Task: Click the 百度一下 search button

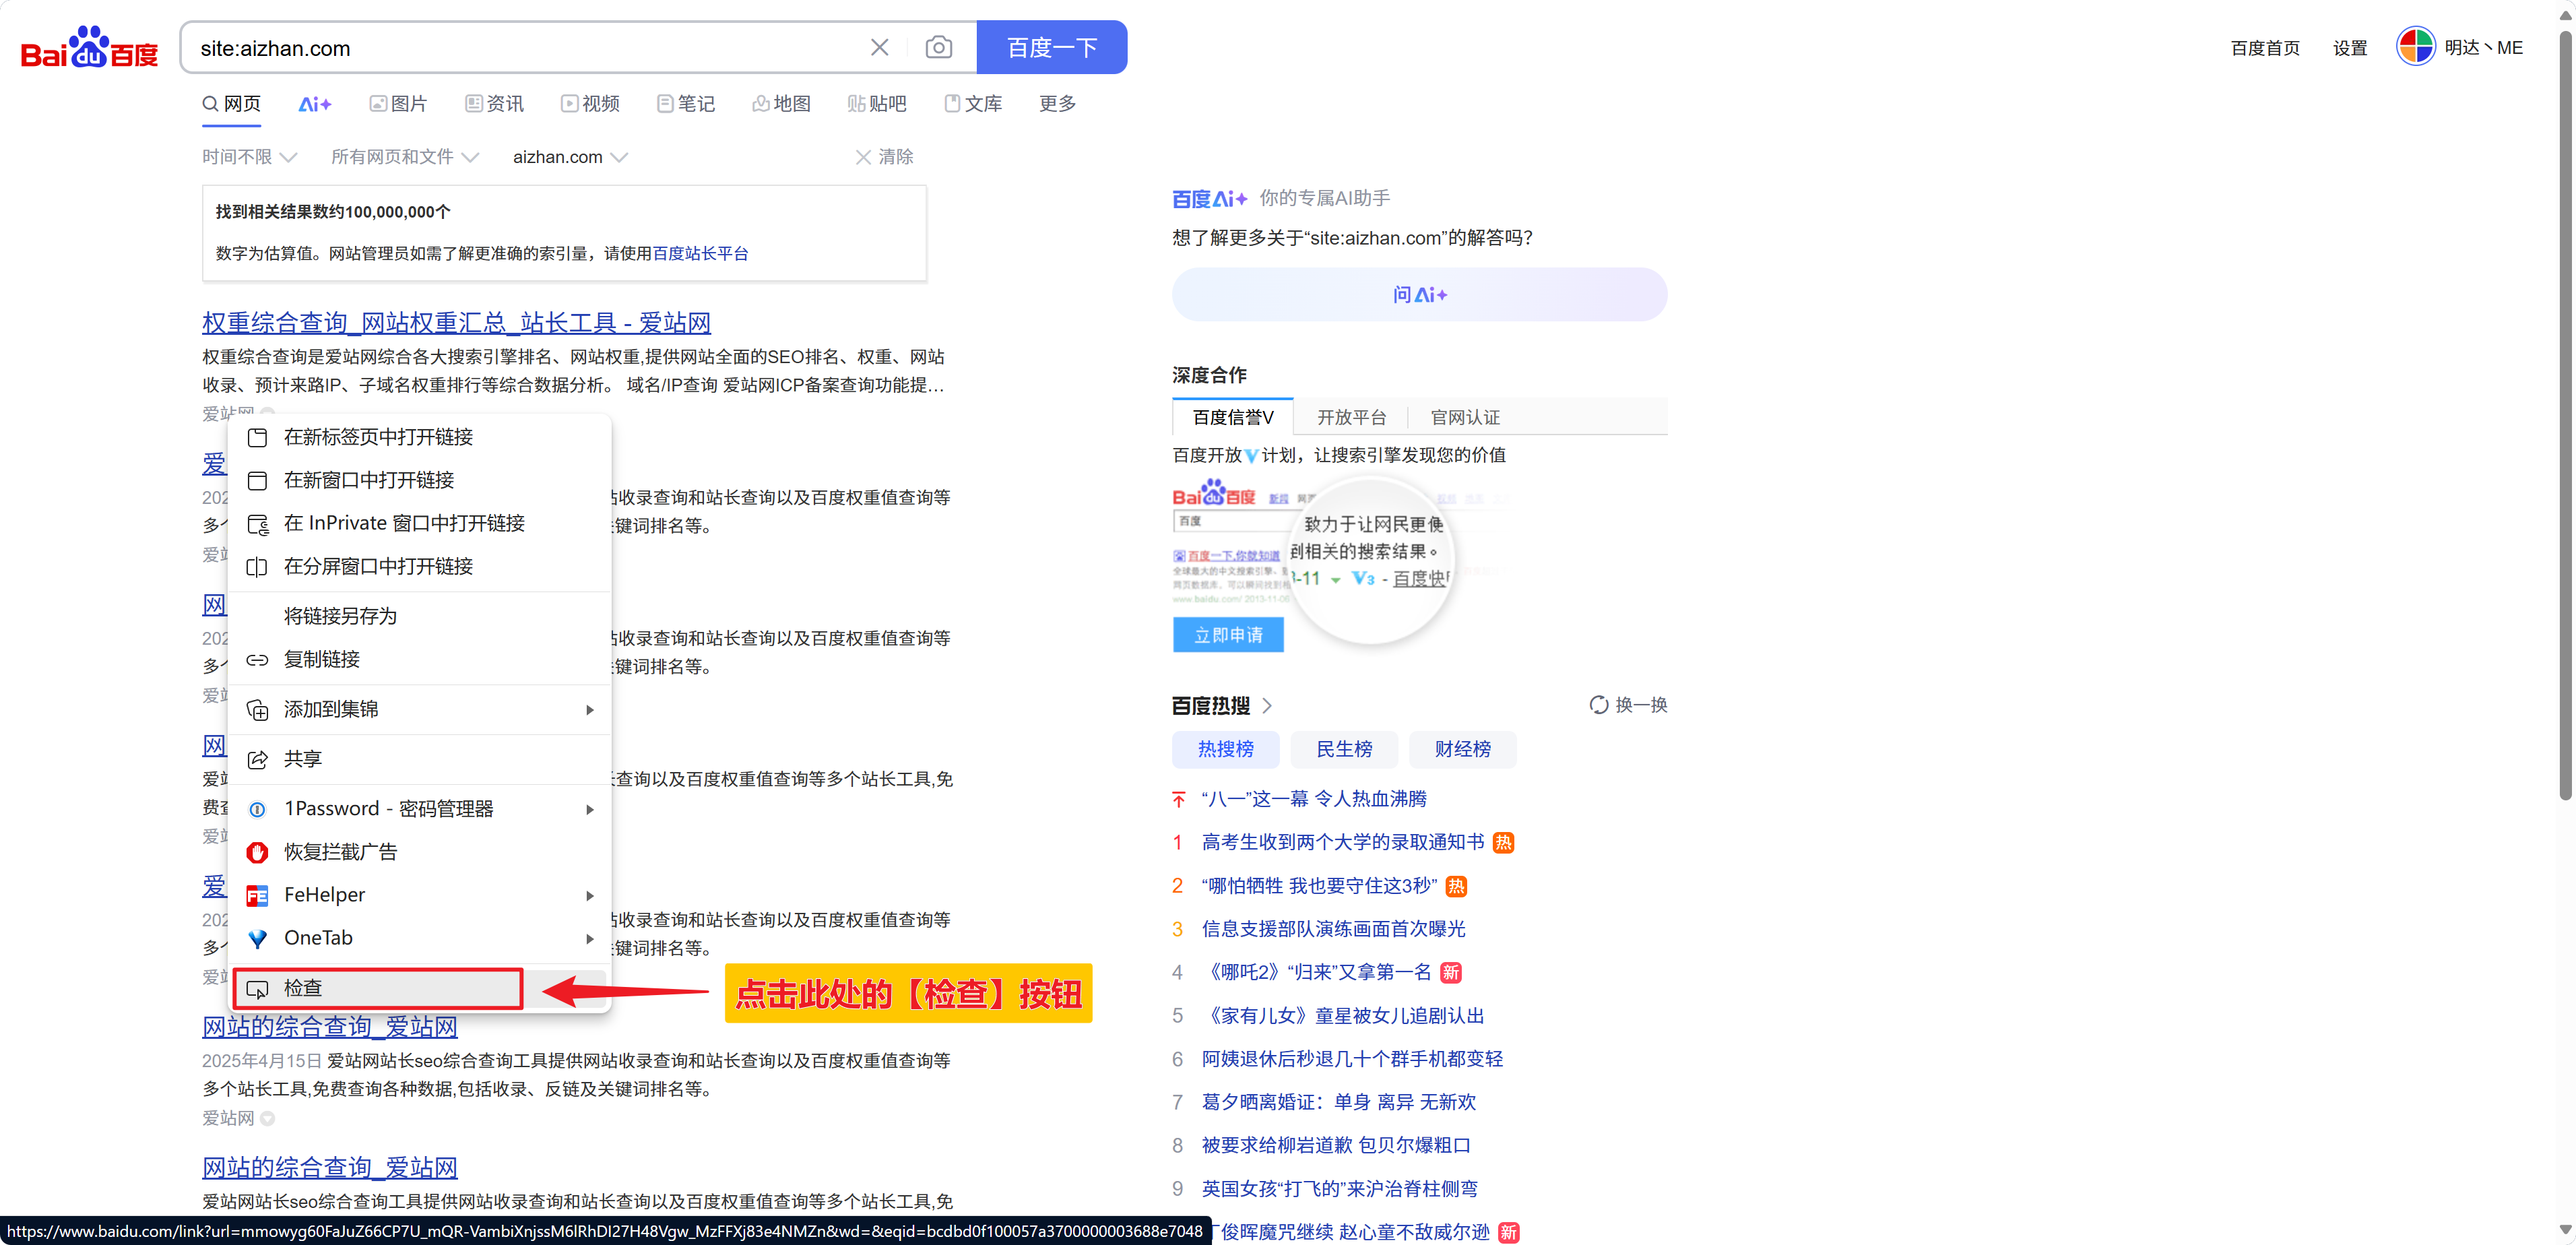Action: (x=1051, y=47)
